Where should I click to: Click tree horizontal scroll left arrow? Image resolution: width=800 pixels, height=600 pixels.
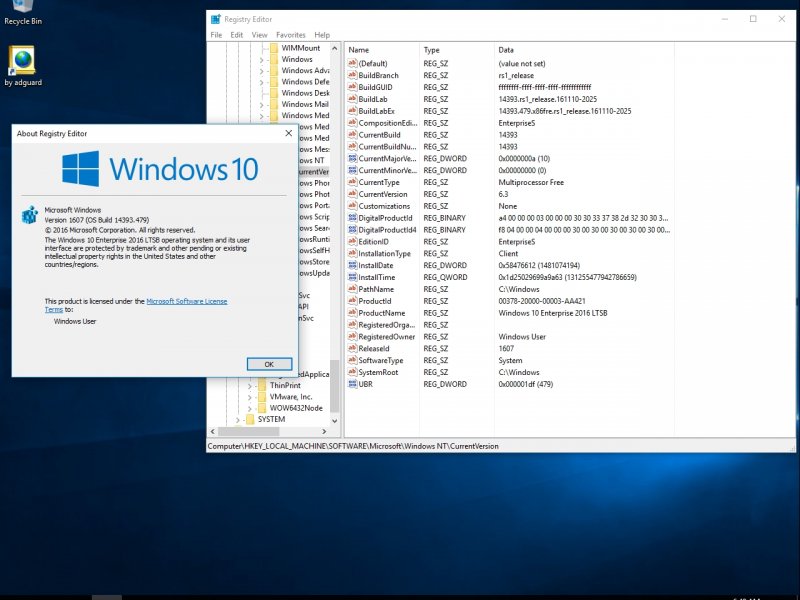(x=213, y=432)
